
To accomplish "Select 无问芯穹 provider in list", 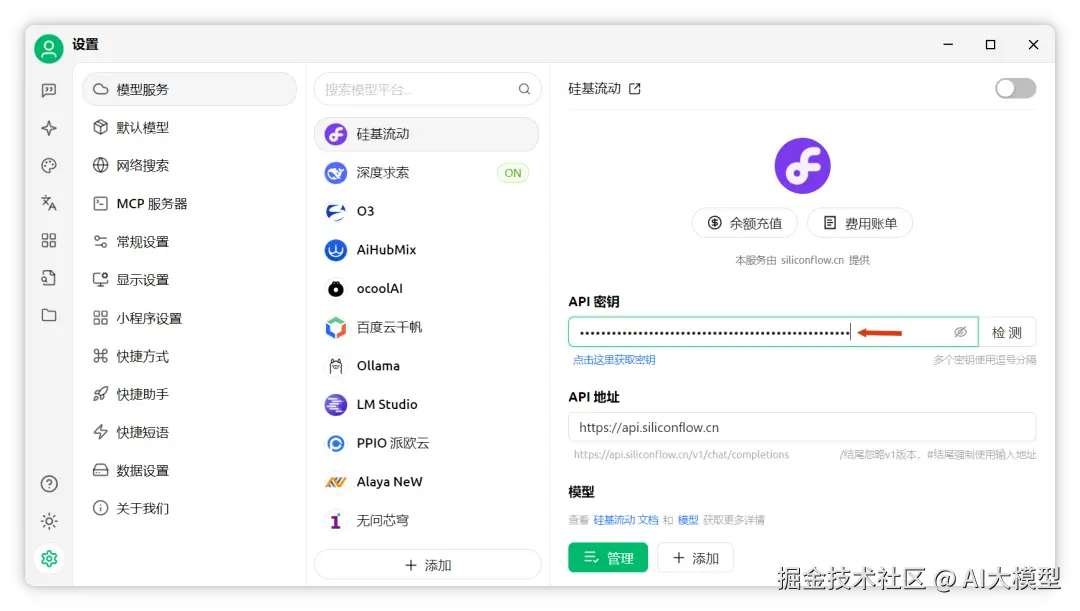I will [x=426, y=521].
